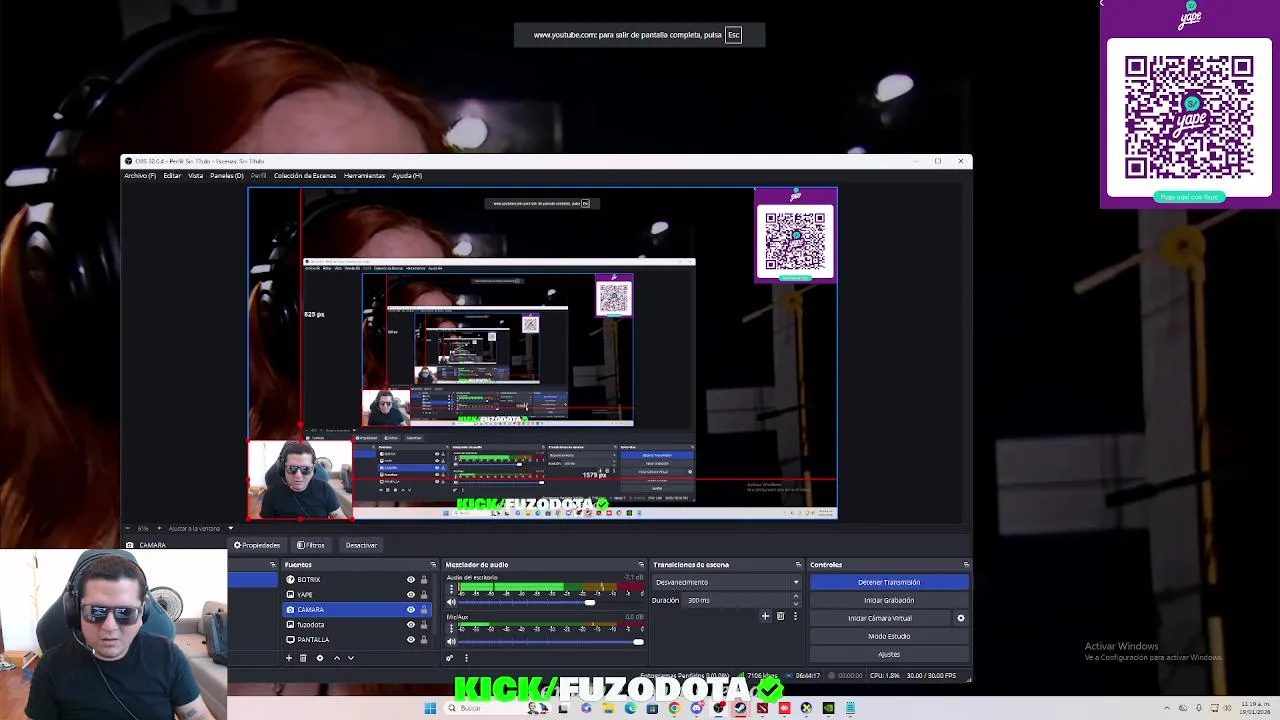The height and width of the screenshot is (720, 1280).
Task: Open Ajustes in Controles panel
Action: tap(889, 654)
